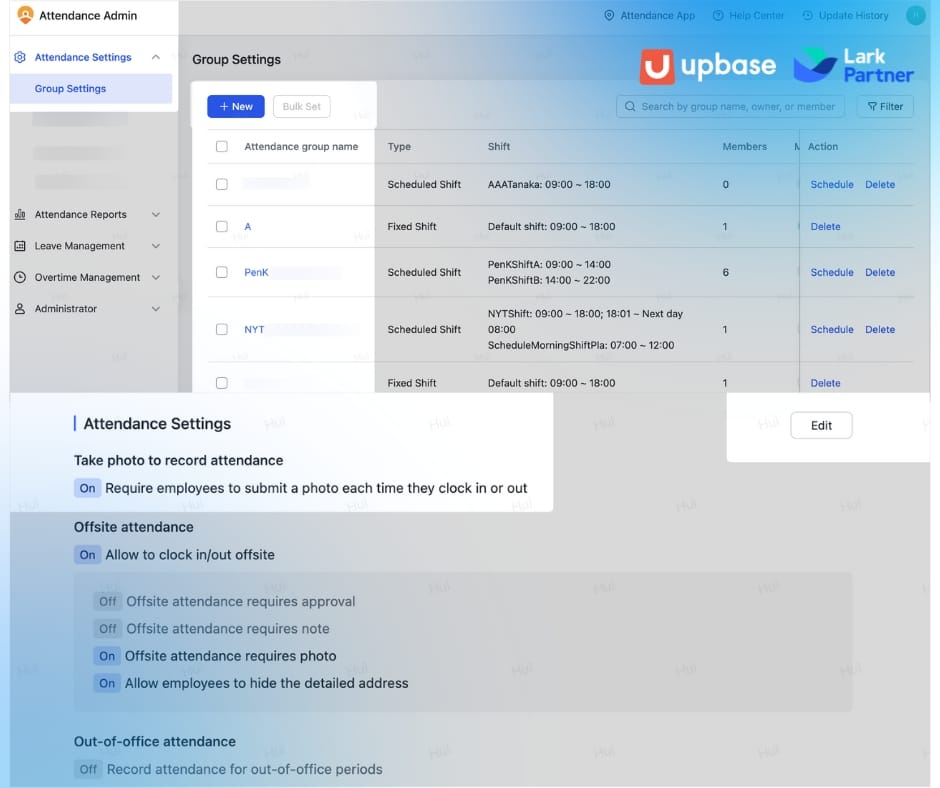This screenshot has height=788, width=940.
Task: Select the Attendance Settings menu label
Action: tap(83, 57)
